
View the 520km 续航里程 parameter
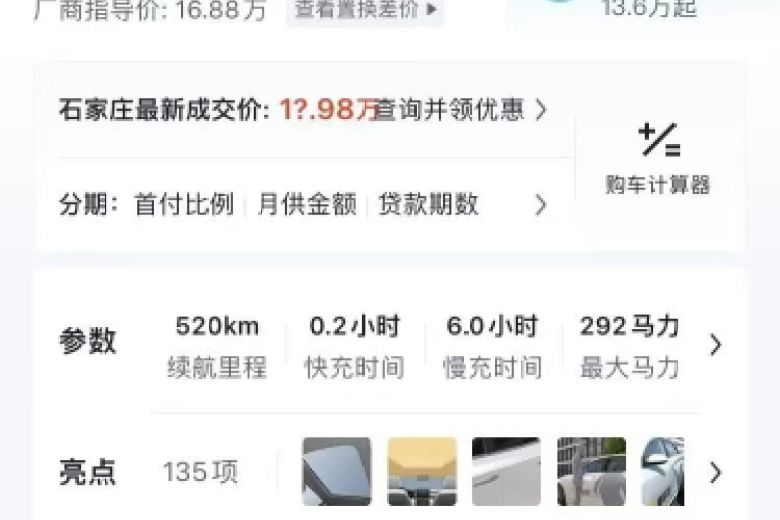tap(217, 347)
